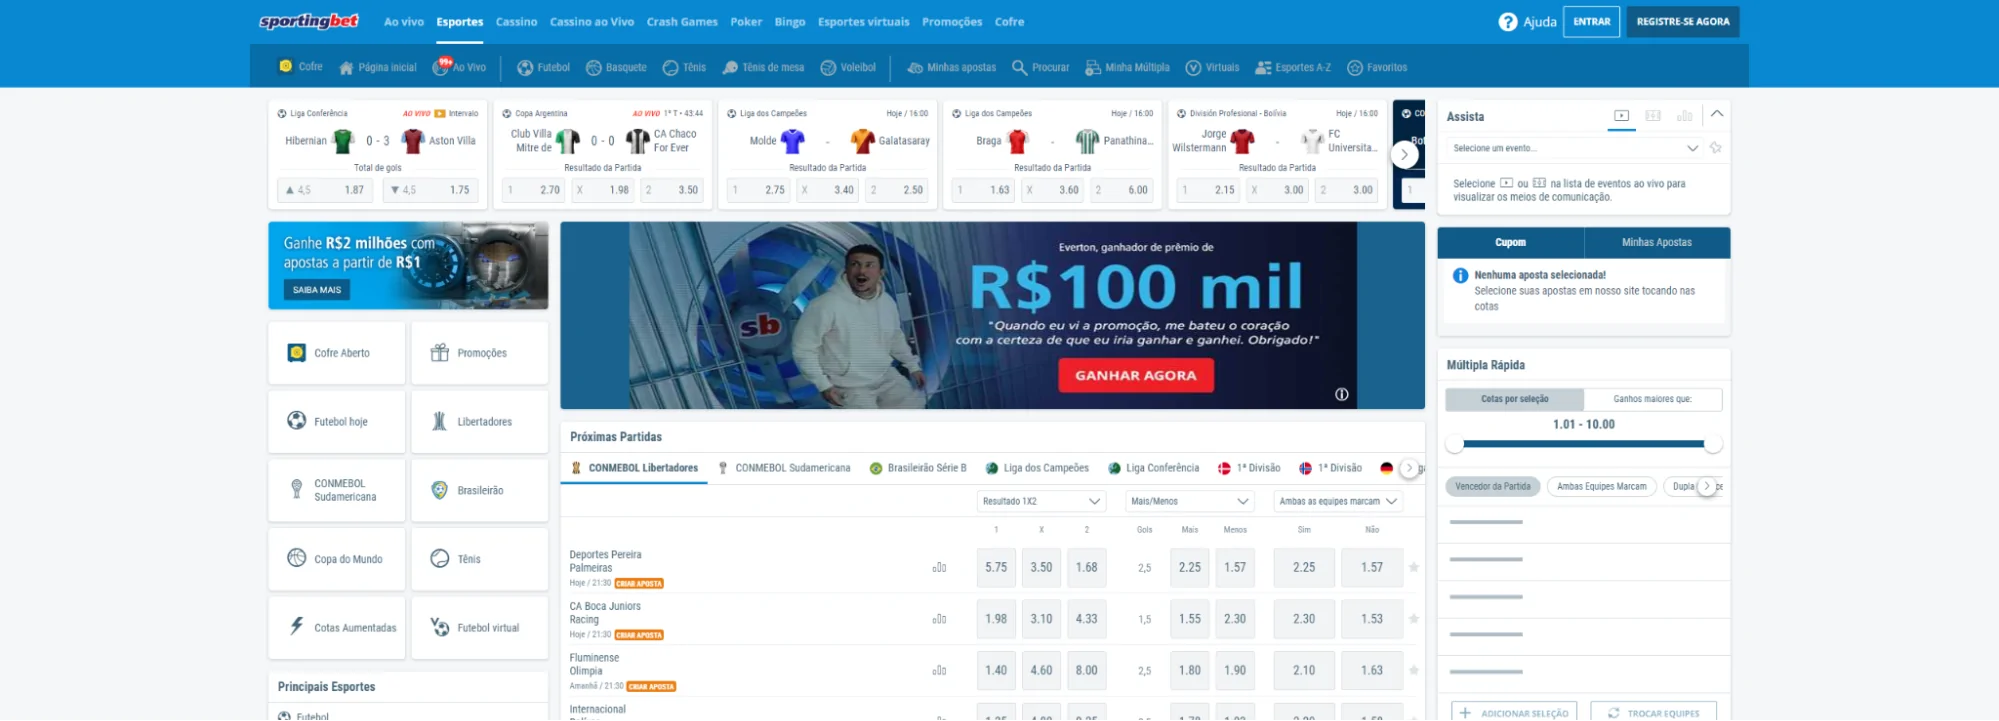Viewport: 1999px width, 721px height.
Task: Open the Resultado 1X2 market dropdown
Action: click(1040, 501)
